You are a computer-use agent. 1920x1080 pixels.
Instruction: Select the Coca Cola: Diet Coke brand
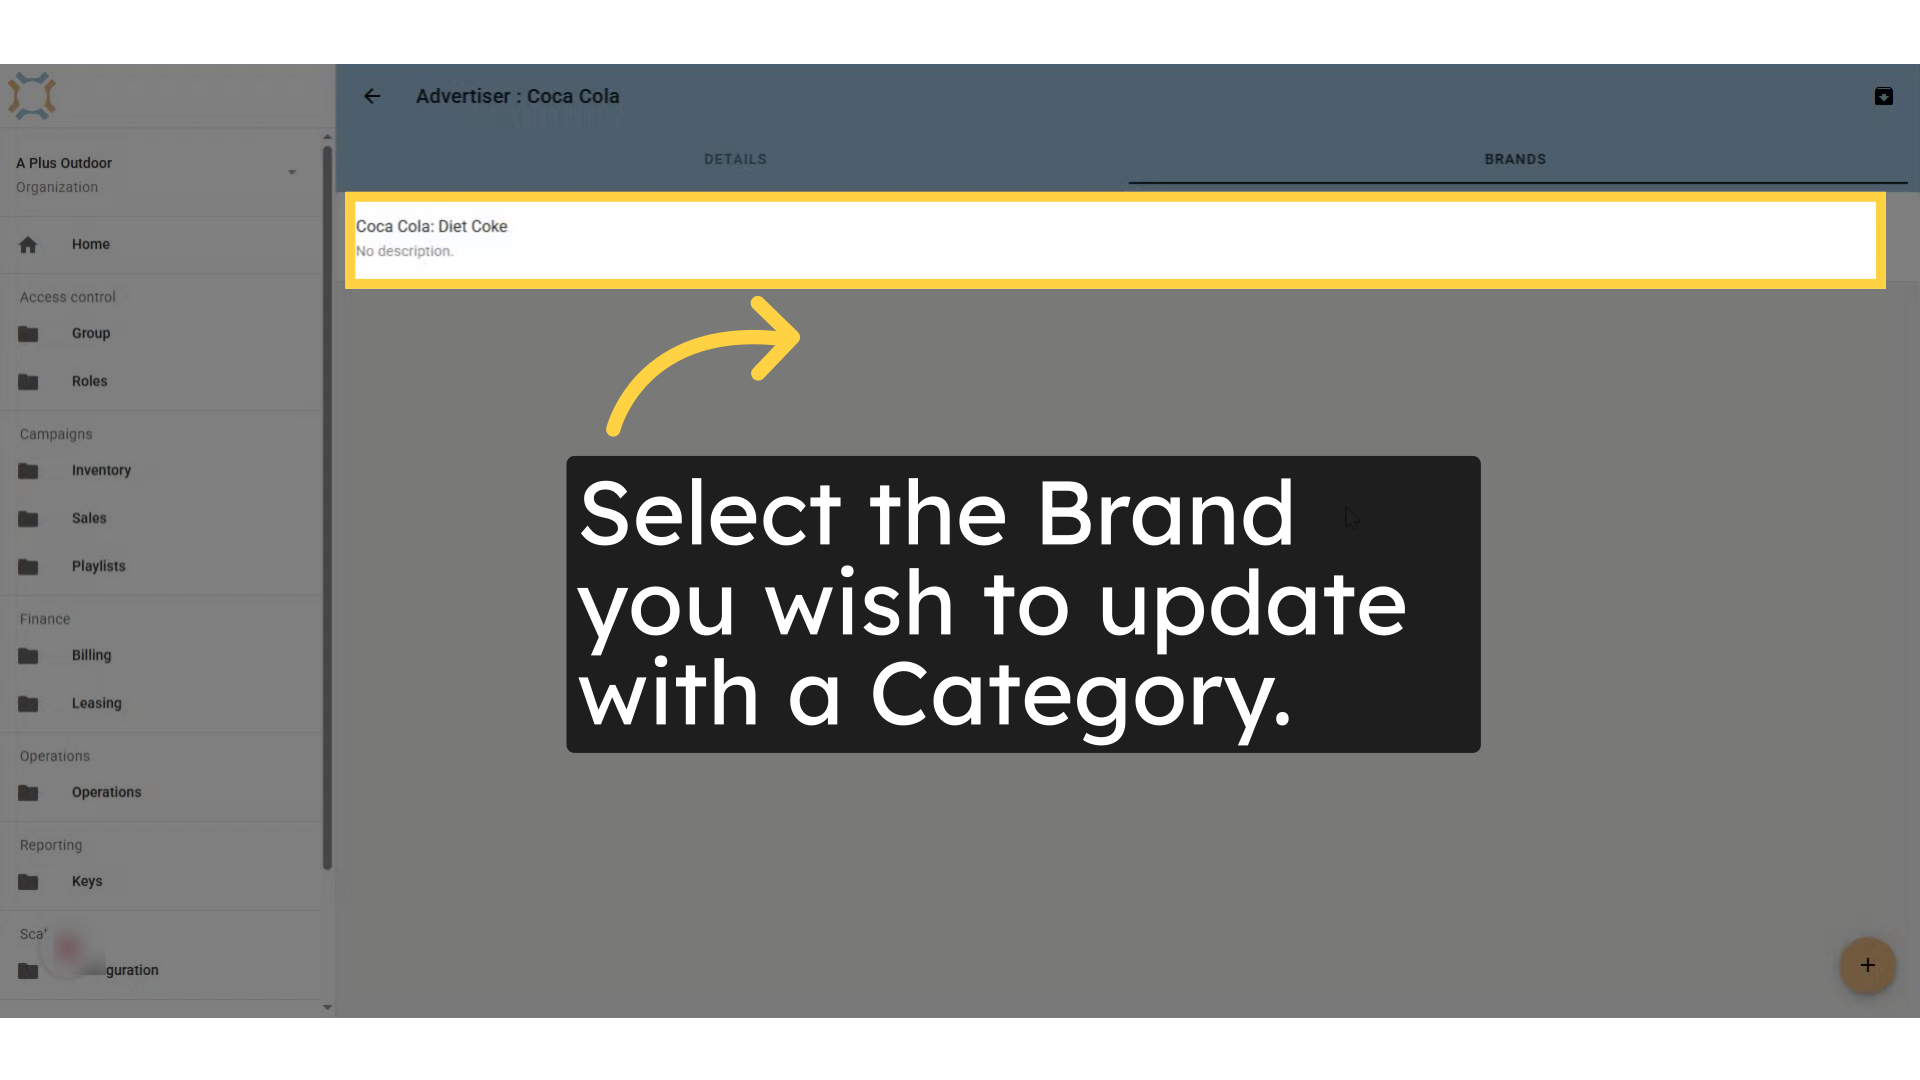tap(1115, 240)
